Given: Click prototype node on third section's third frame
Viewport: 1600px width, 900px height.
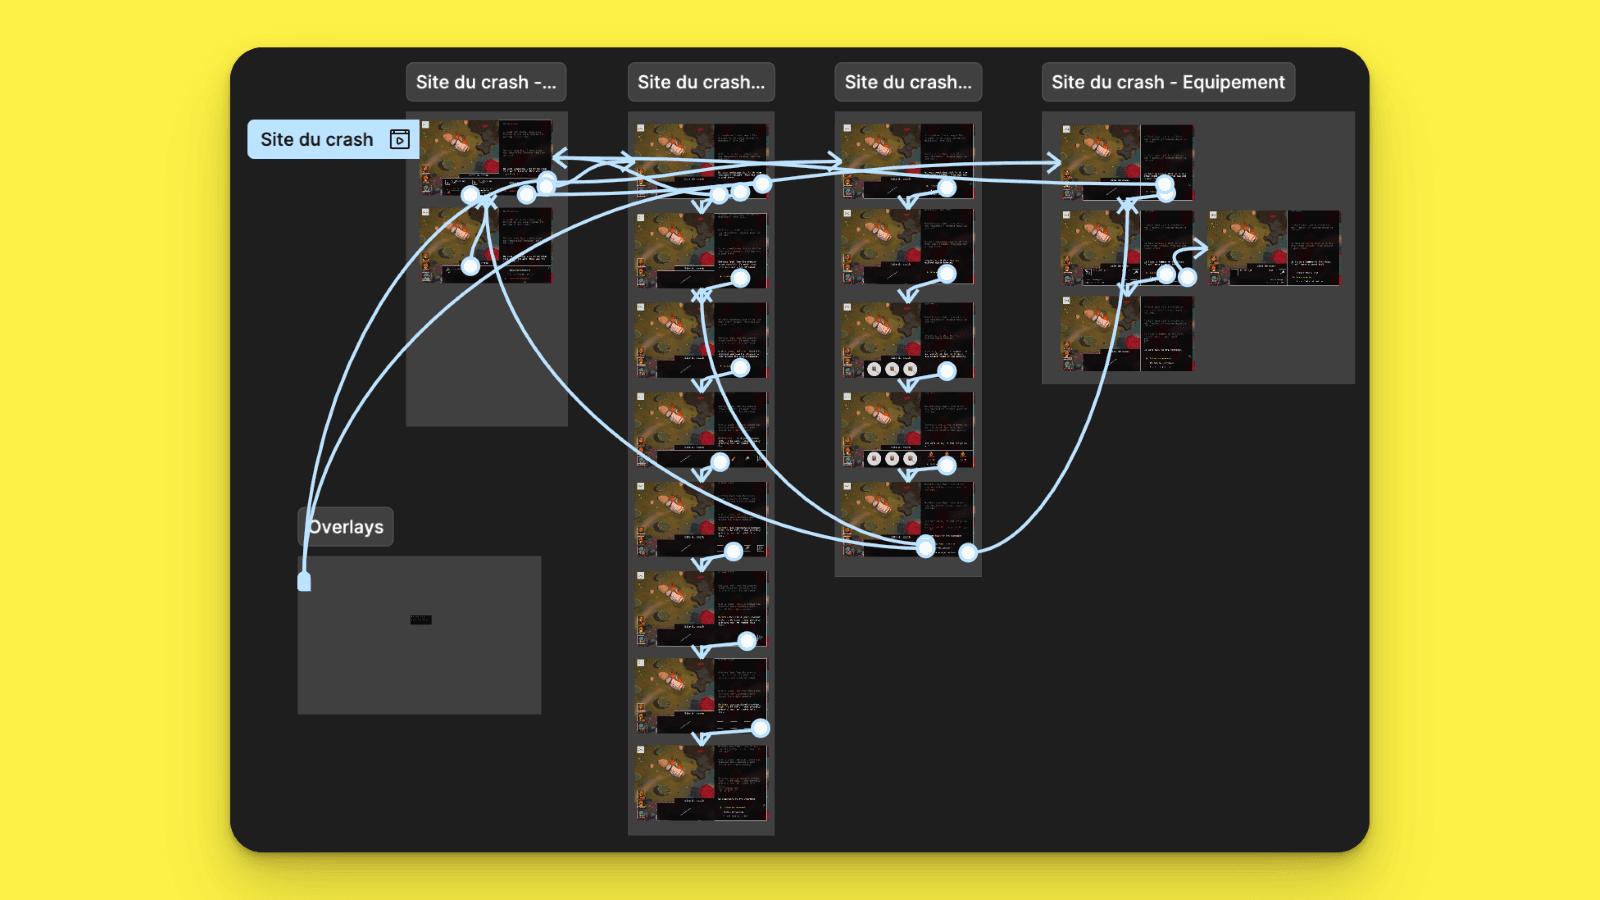Looking at the screenshot, I should [947, 371].
